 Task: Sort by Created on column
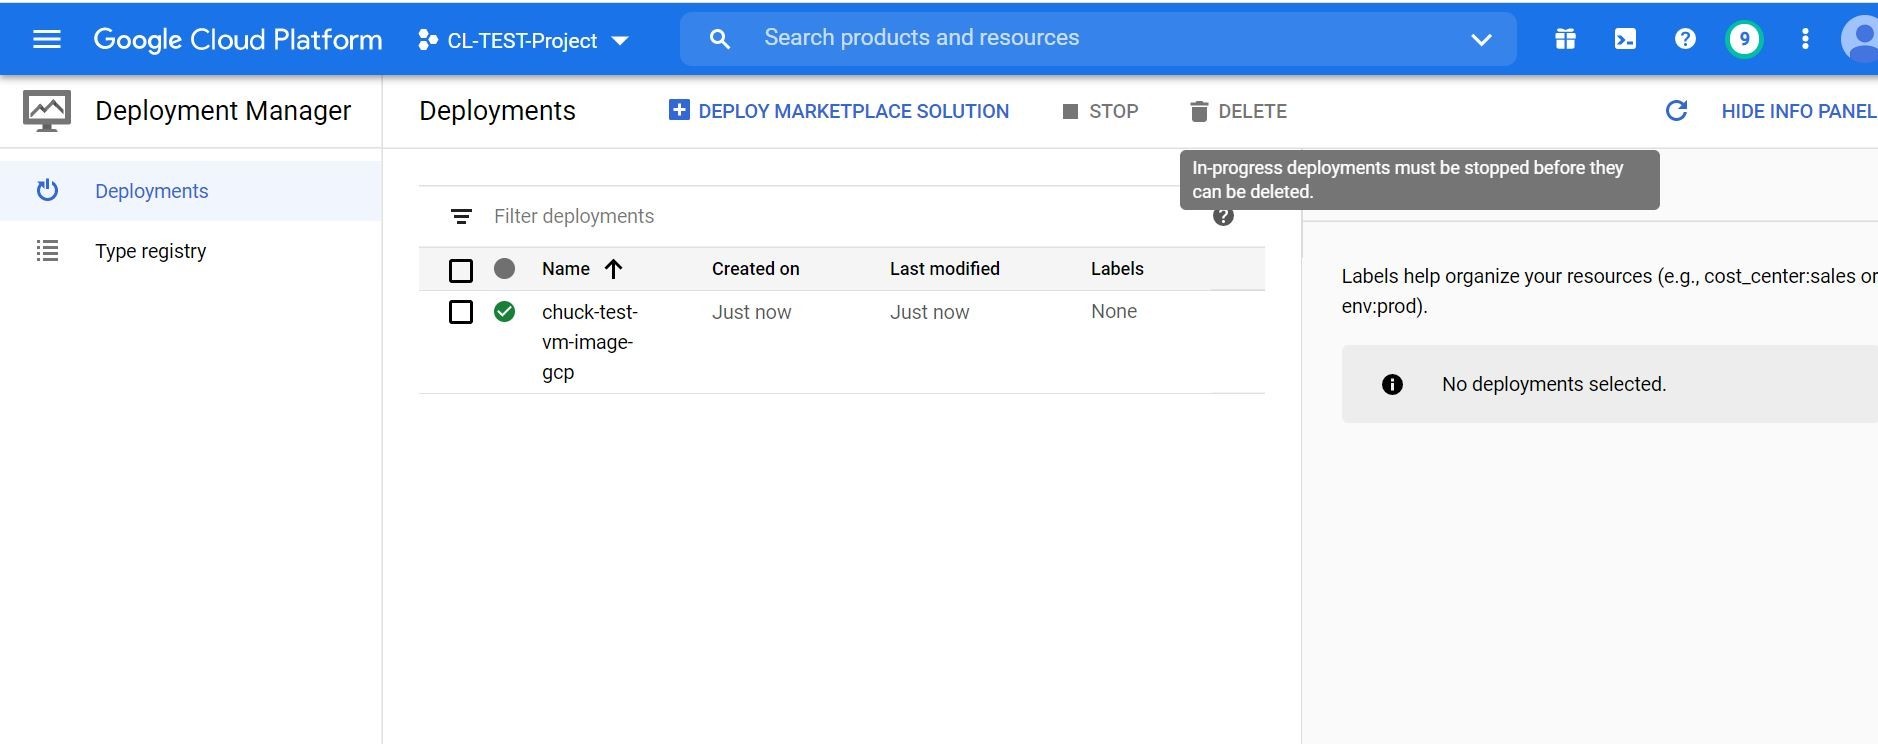click(756, 268)
